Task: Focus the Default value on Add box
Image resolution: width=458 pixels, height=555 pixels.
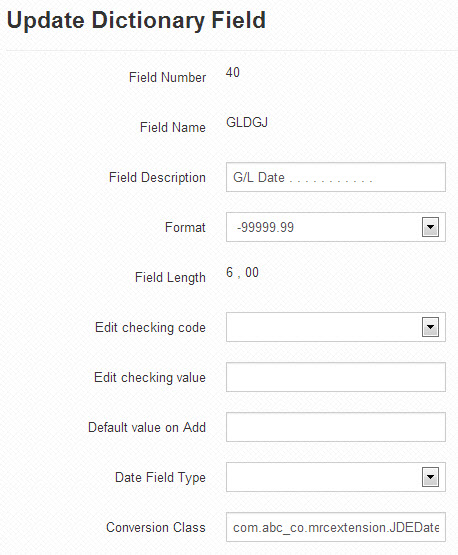Action: click(336, 427)
